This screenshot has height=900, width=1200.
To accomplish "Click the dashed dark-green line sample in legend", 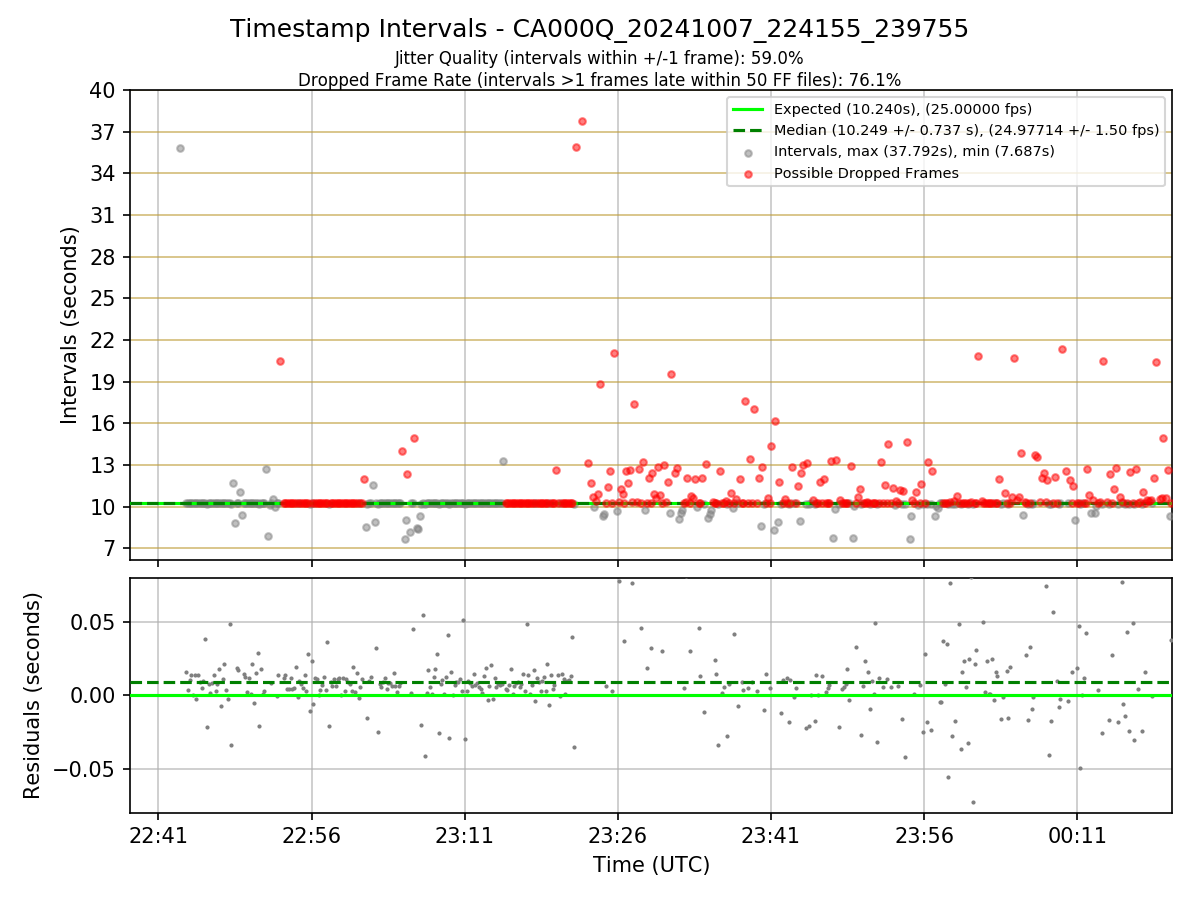I will pos(750,130).
